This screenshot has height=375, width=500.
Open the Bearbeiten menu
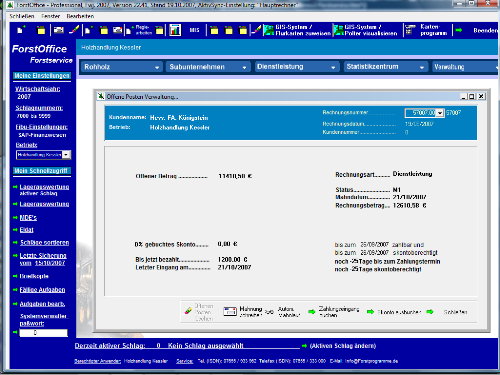click(80, 16)
